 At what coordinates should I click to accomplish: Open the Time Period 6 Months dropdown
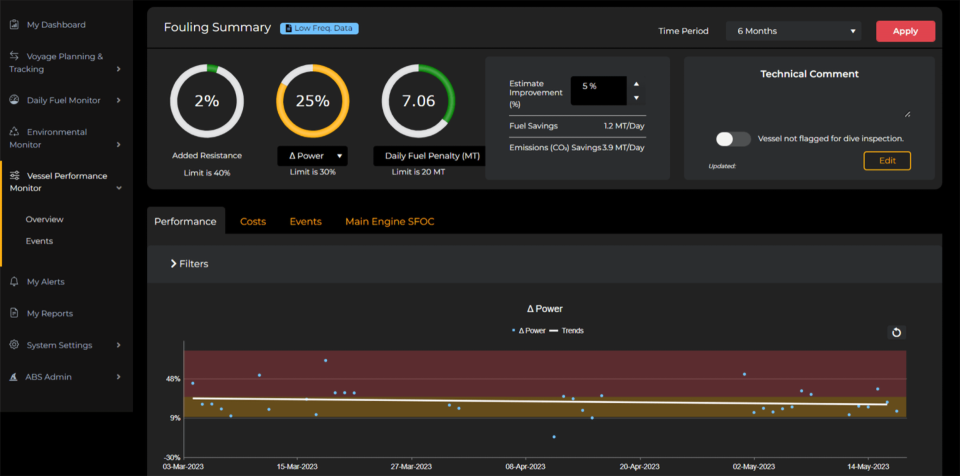pyautogui.click(x=793, y=31)
